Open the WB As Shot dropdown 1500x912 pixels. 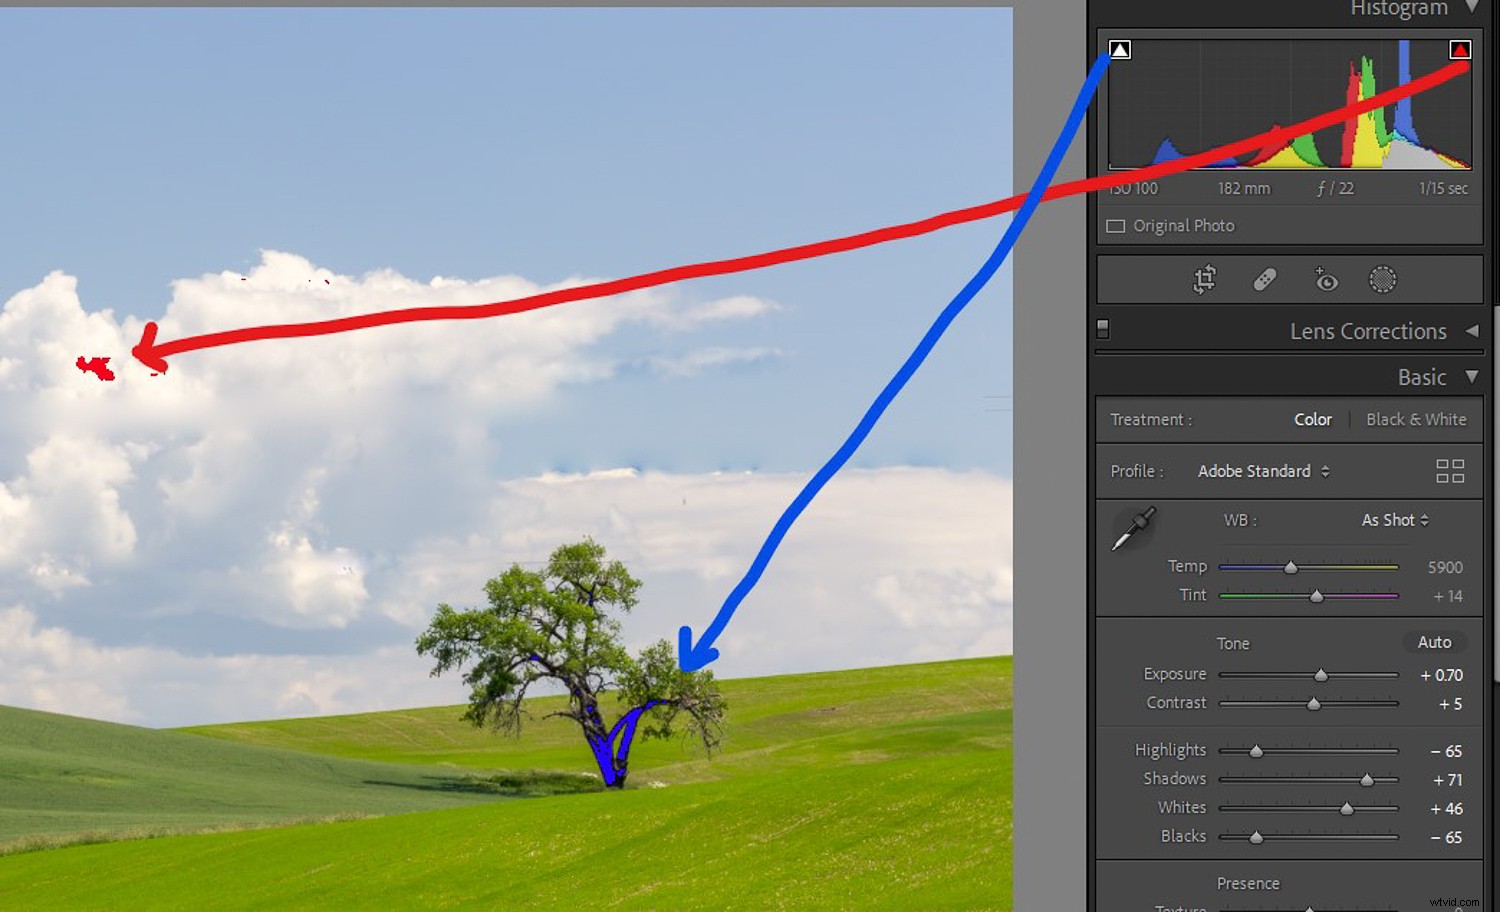coord(1393,520)
